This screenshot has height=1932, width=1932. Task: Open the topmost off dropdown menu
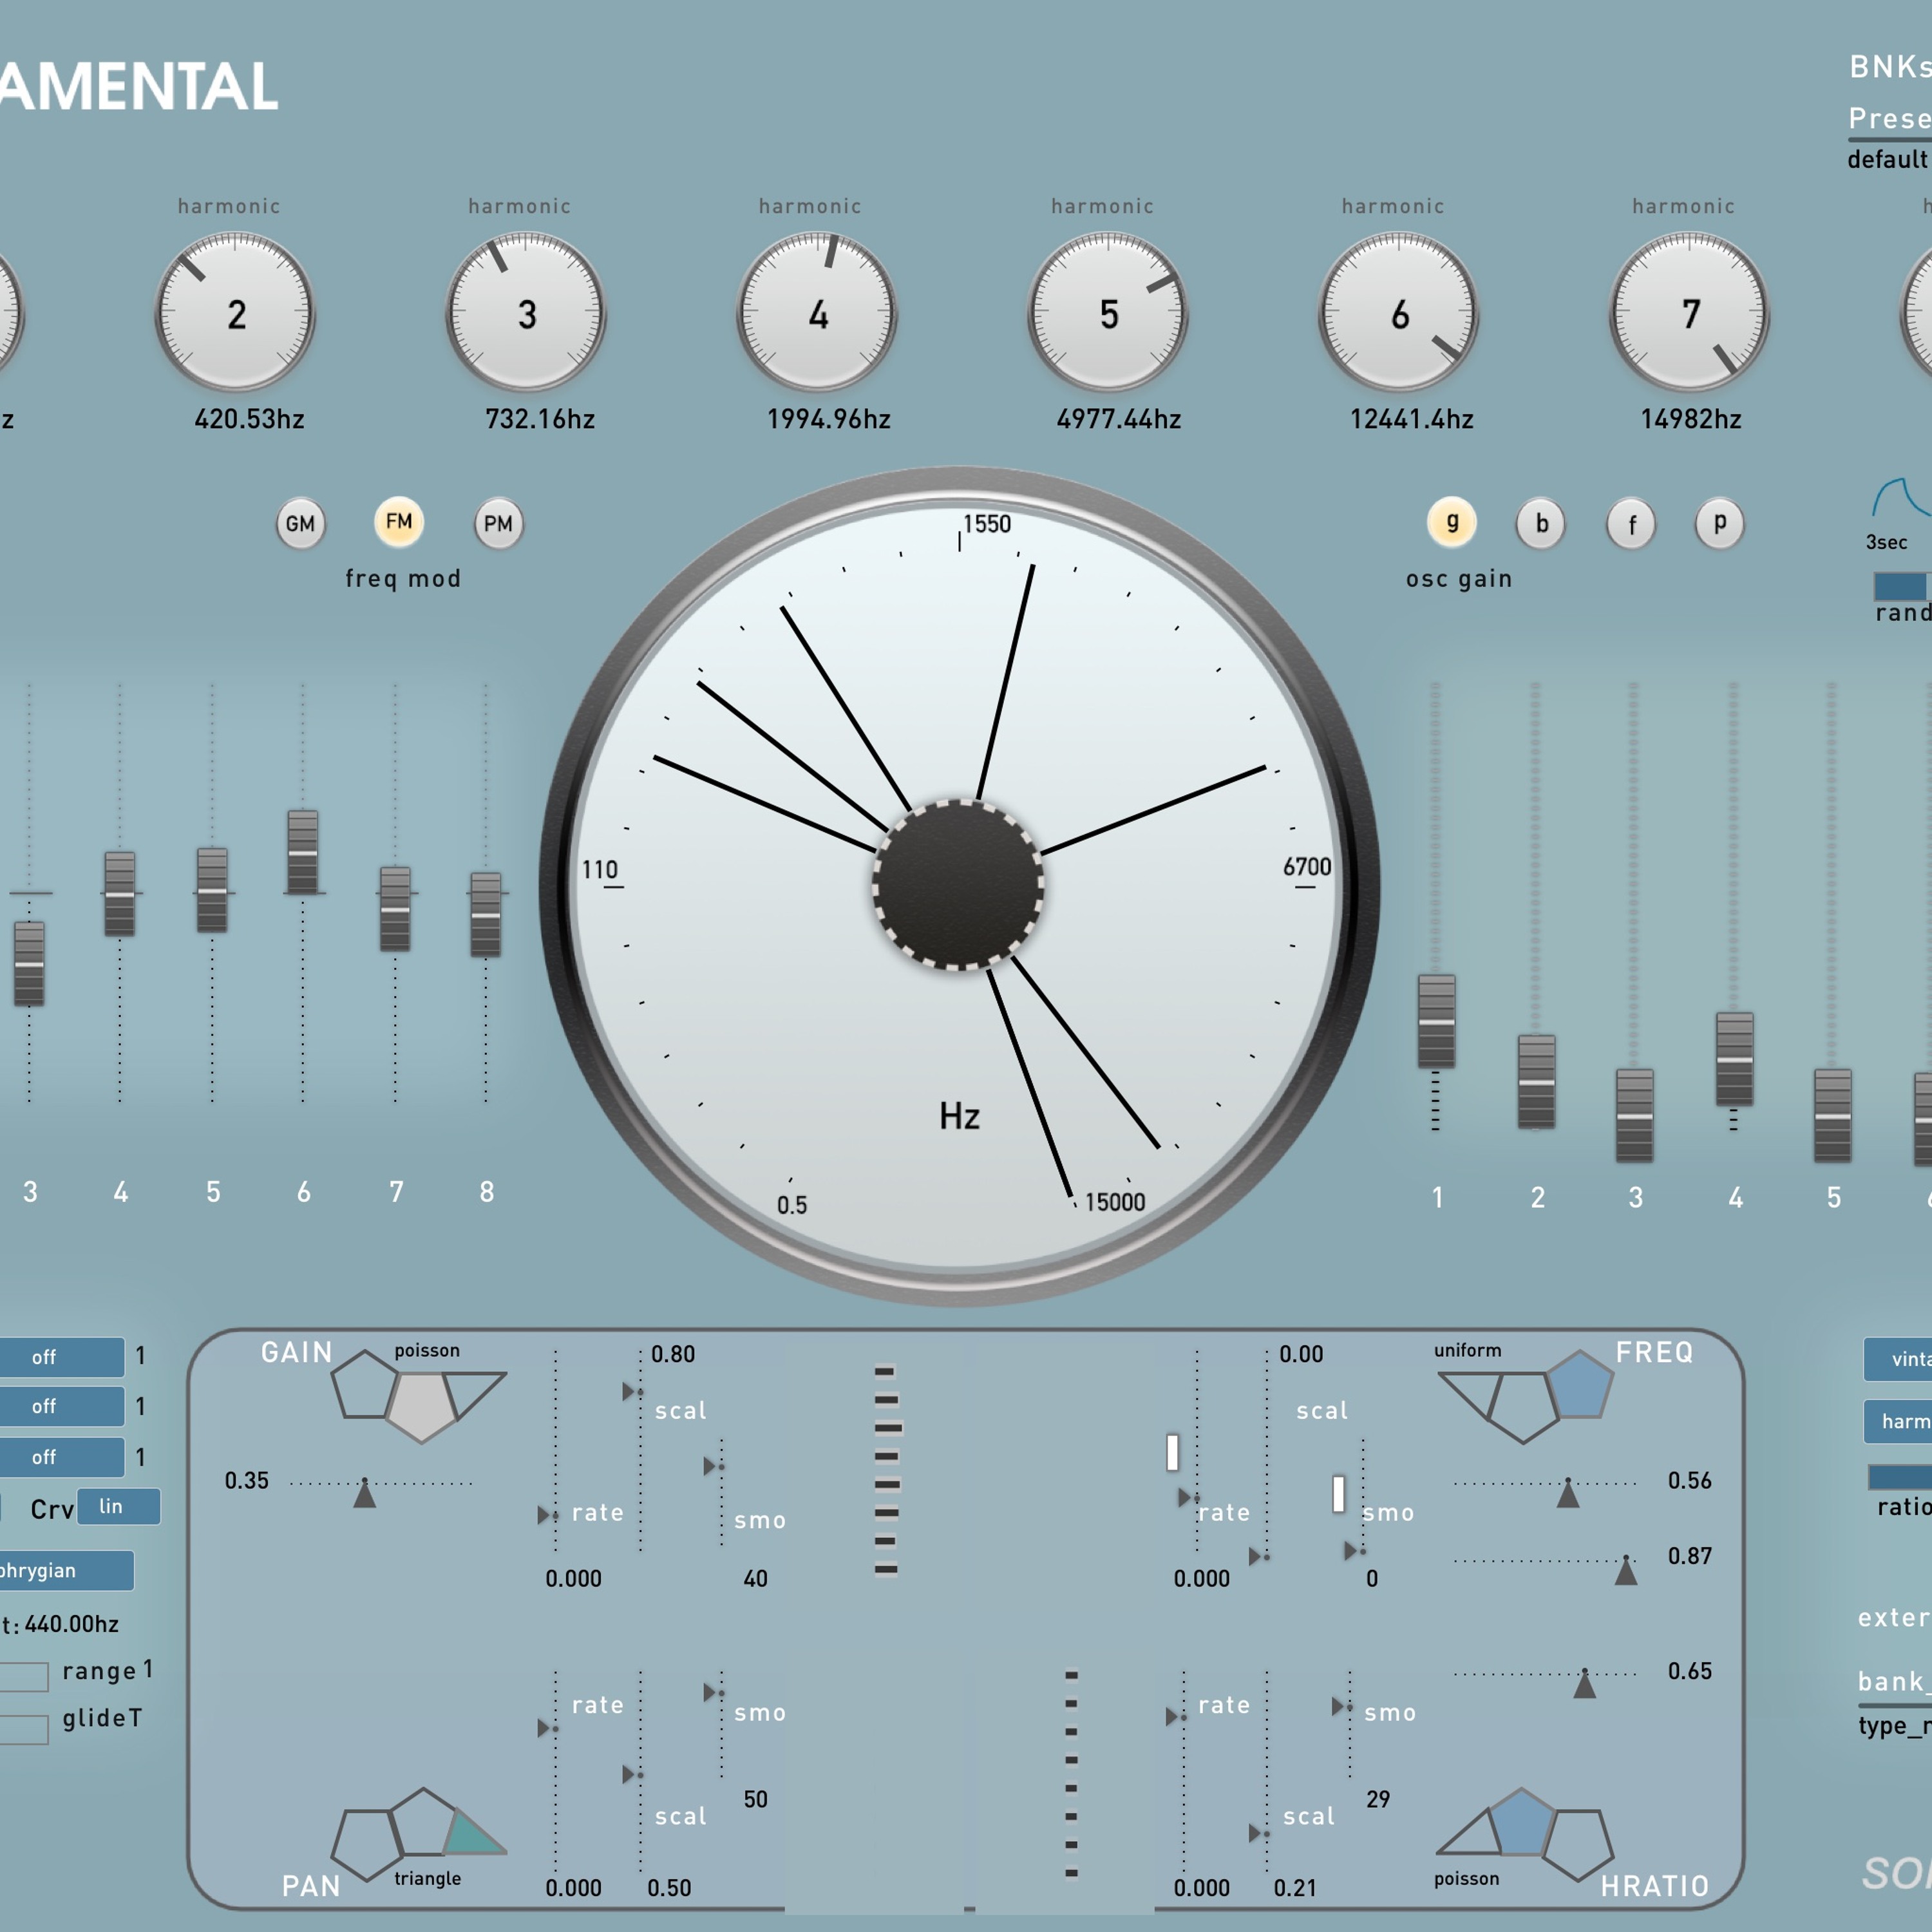tap(60, 1357)
